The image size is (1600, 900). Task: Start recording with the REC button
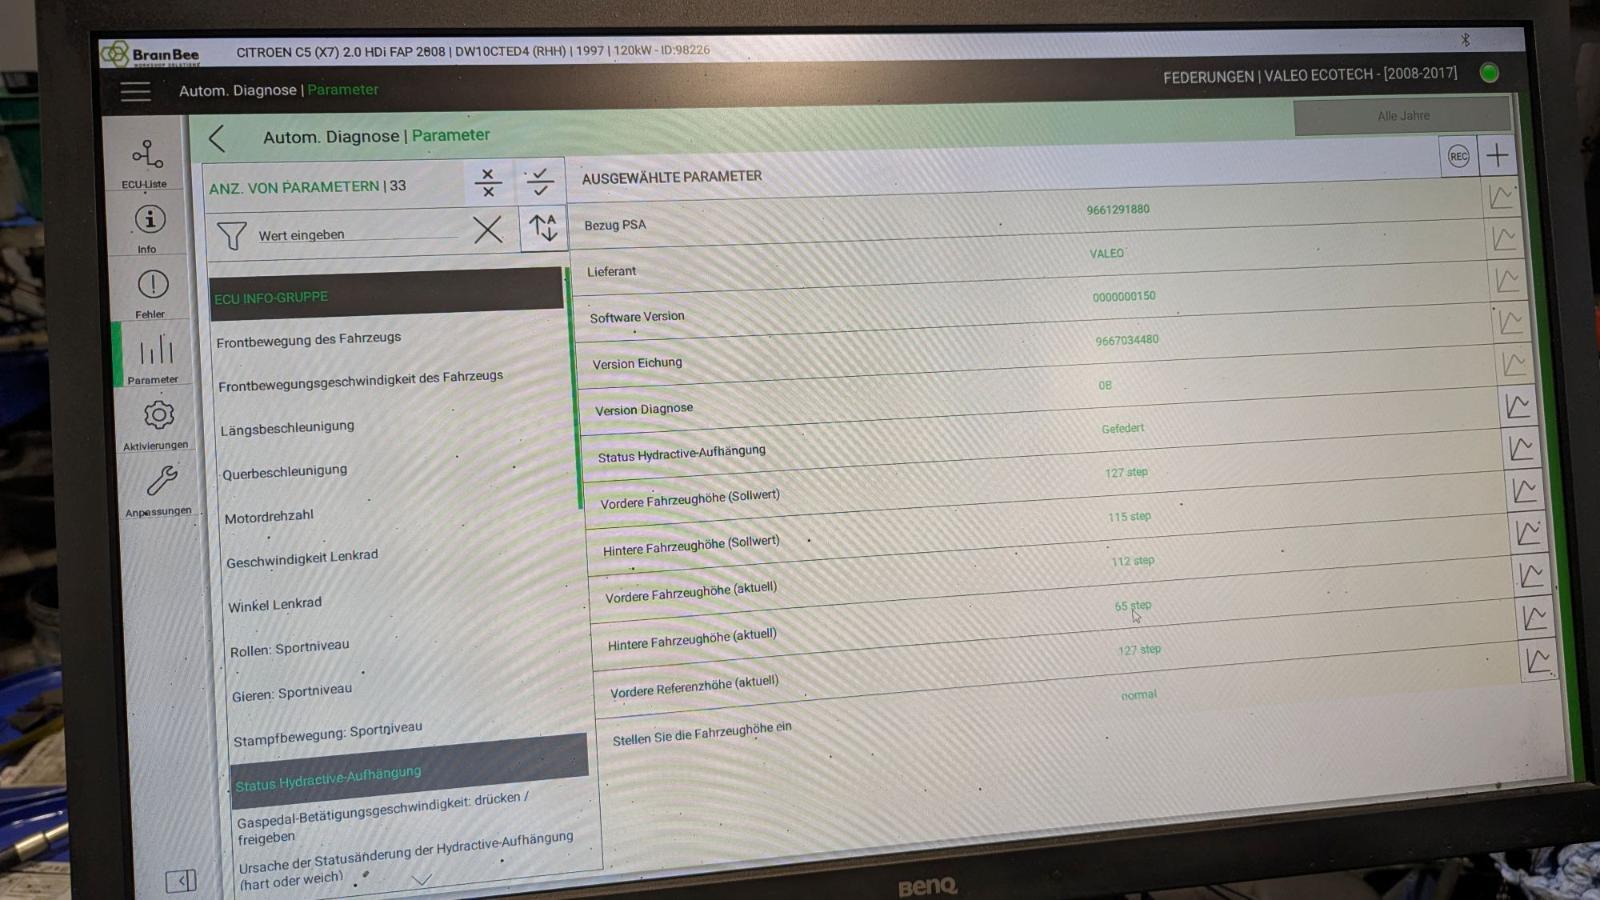[x=1459, y=156]
